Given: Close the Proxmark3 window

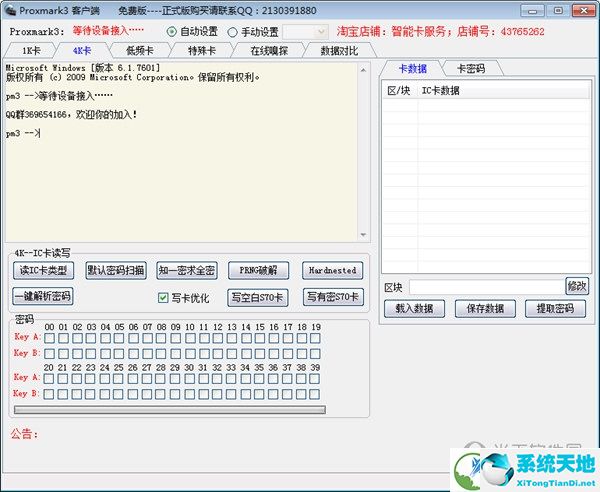Looking at the screenshot, I should tap(584, 11).
